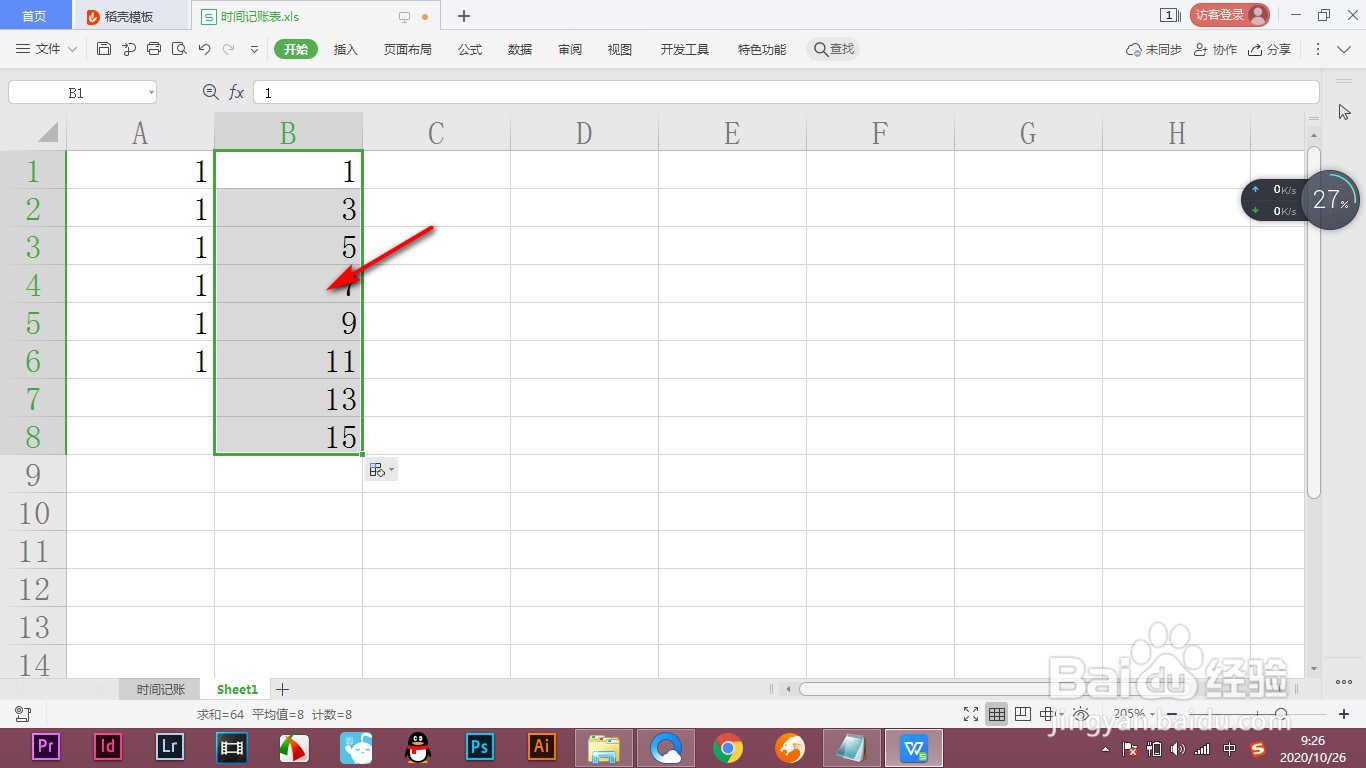This screenshot has height=768, width=1366.
Task: Switch to the 页面布局 ribbon tab
Action: click(x=408, y=49)
